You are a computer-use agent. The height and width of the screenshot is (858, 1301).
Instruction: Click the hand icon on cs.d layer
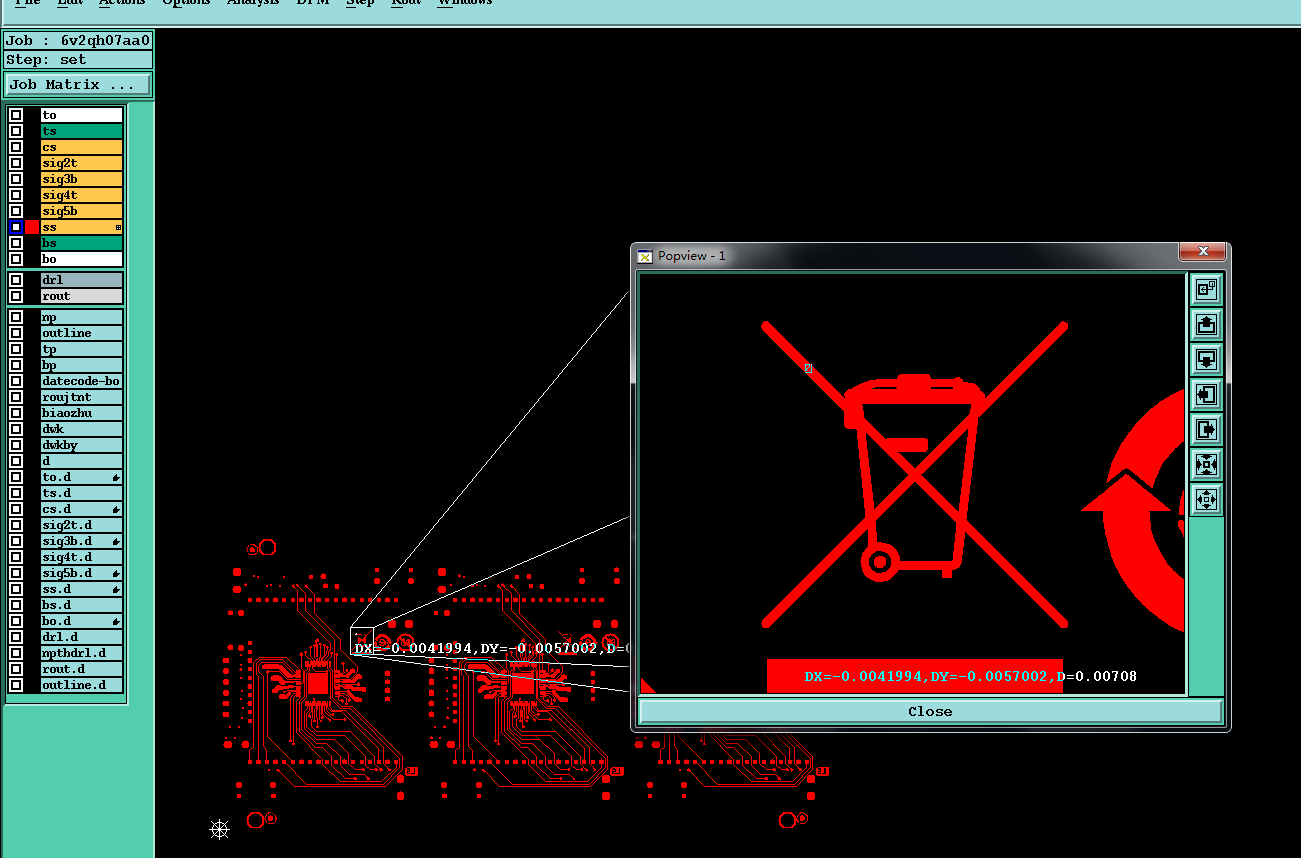point(116,509)
